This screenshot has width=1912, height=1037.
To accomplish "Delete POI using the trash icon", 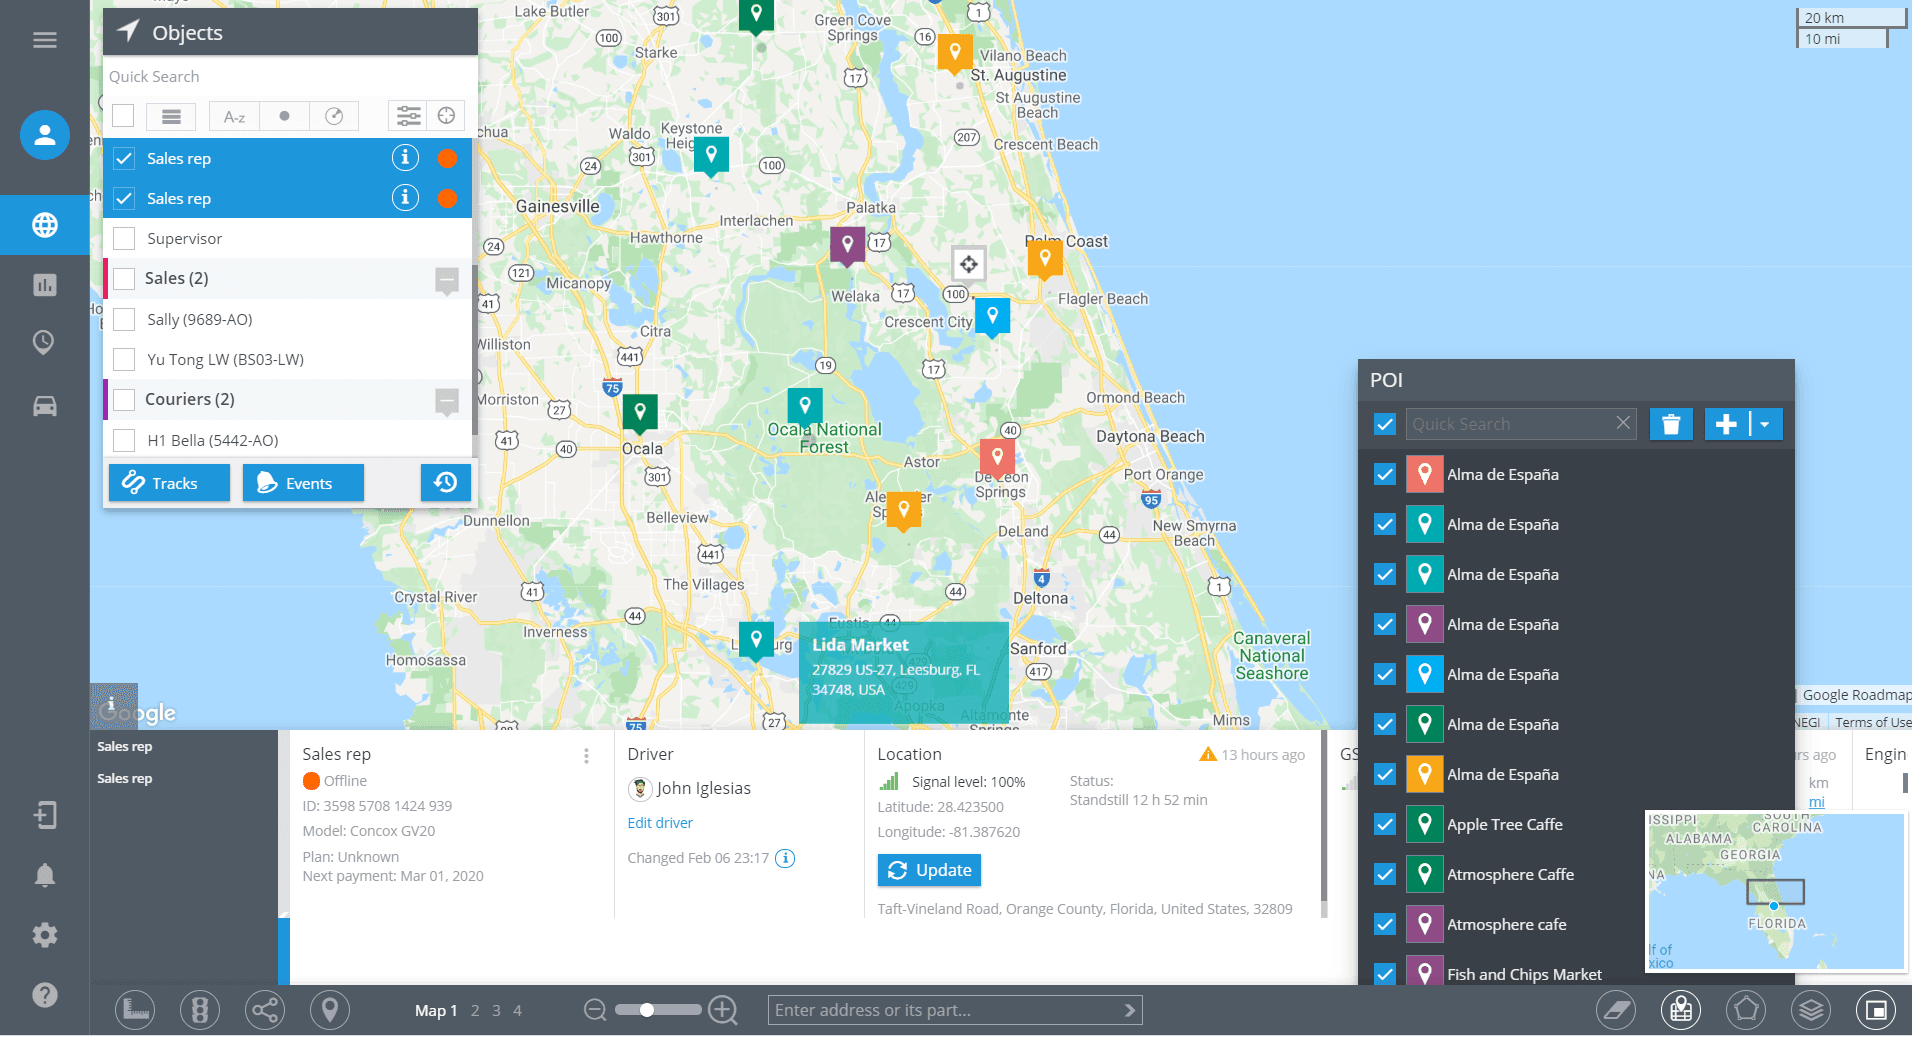I will [x=1670, y=424].
